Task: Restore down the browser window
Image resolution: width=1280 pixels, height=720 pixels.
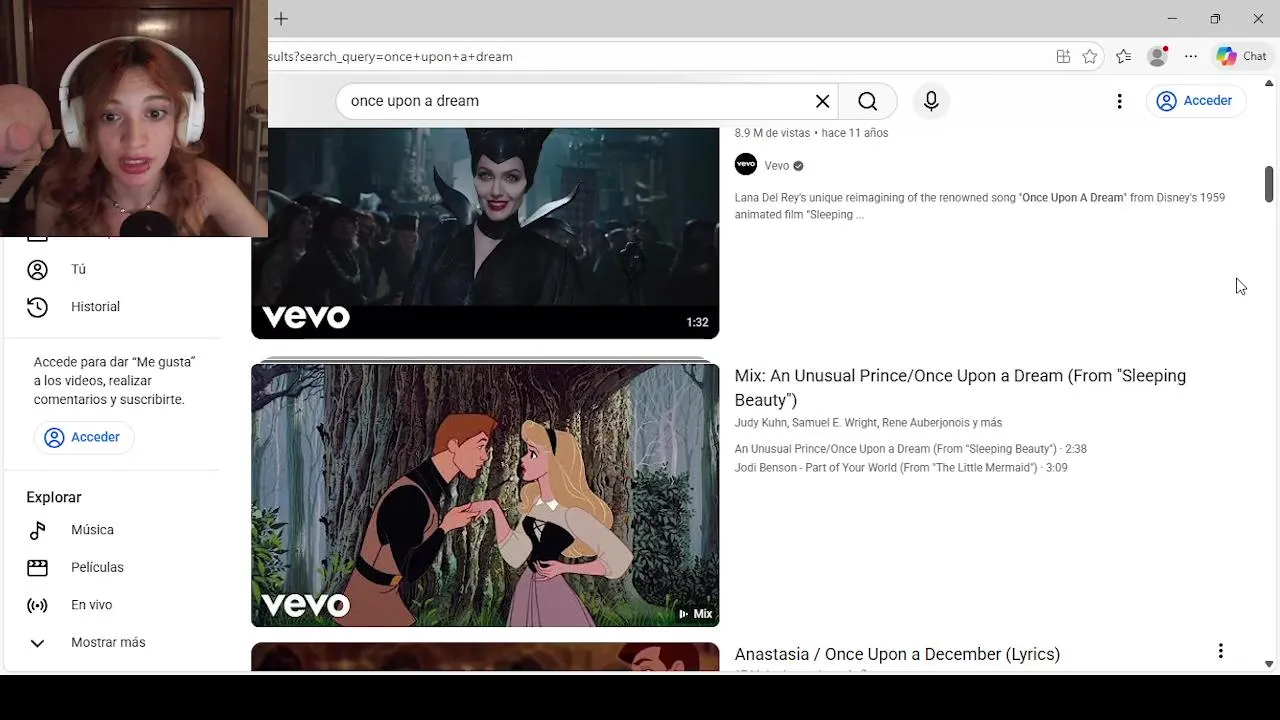Action: [1215, 19]
